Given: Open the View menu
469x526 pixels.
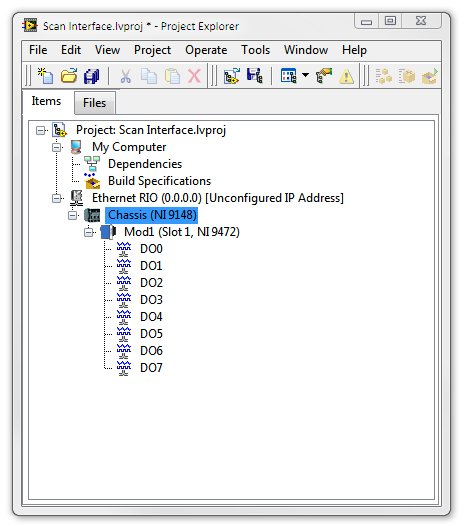Looking at the screenshot, I should (107, 50).
